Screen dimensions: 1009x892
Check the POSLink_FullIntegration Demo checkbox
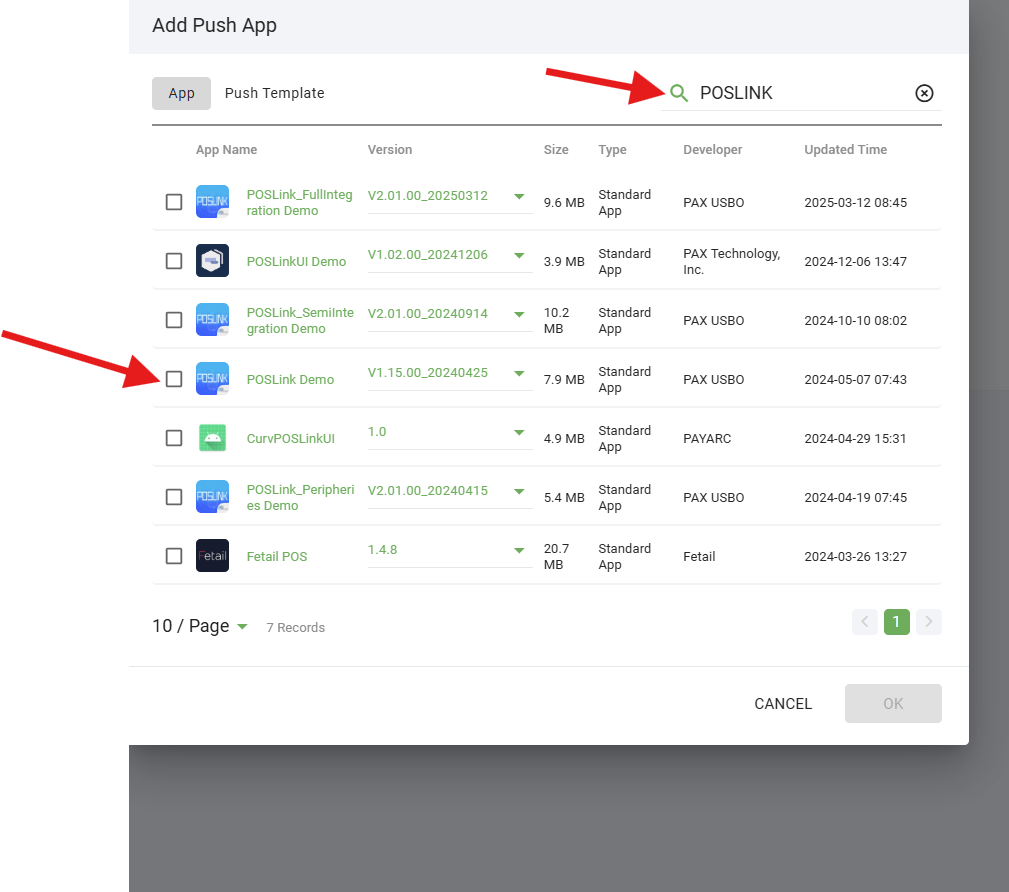pos(174,202)
